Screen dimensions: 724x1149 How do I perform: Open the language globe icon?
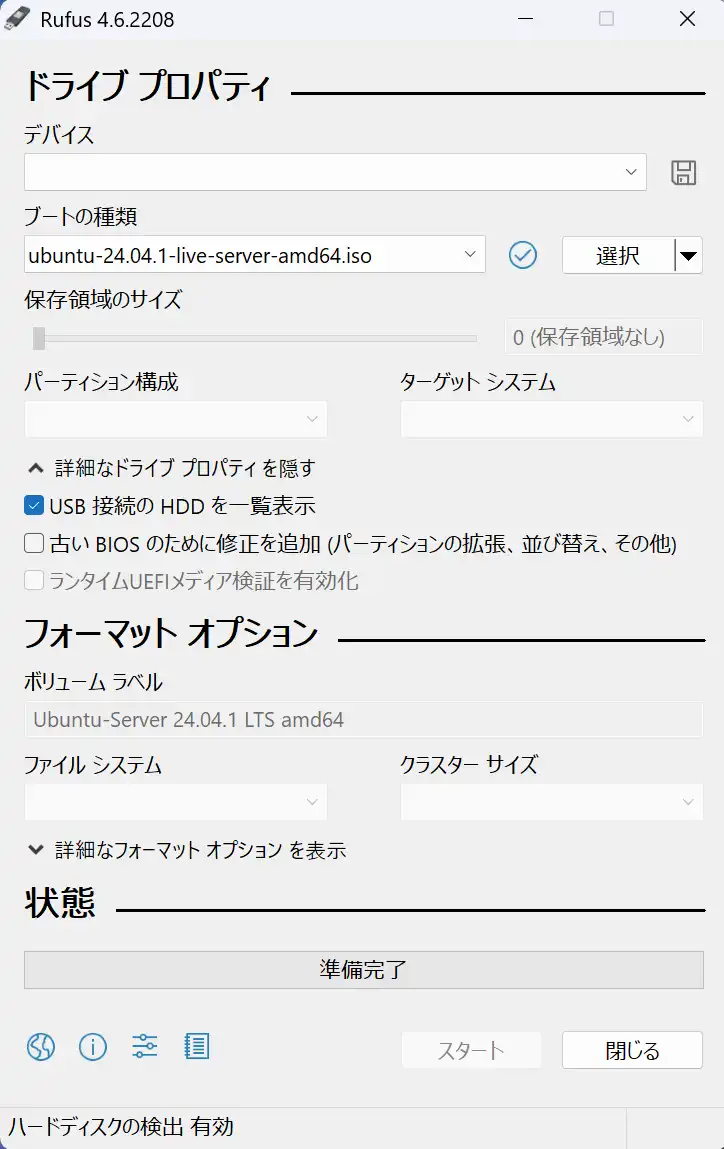click(x=41, y=1046)
